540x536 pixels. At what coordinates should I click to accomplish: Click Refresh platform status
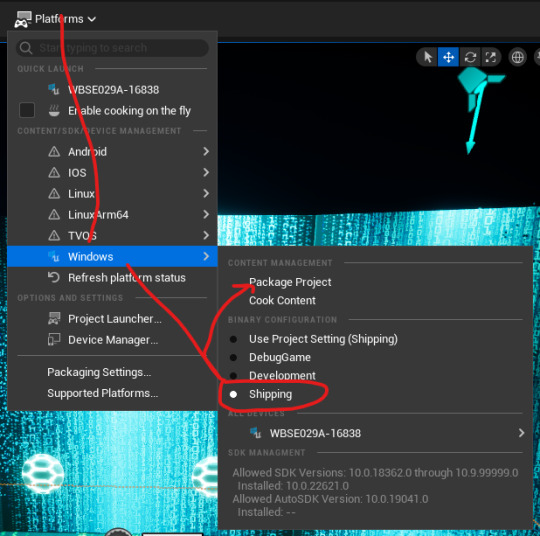[112, 278]
